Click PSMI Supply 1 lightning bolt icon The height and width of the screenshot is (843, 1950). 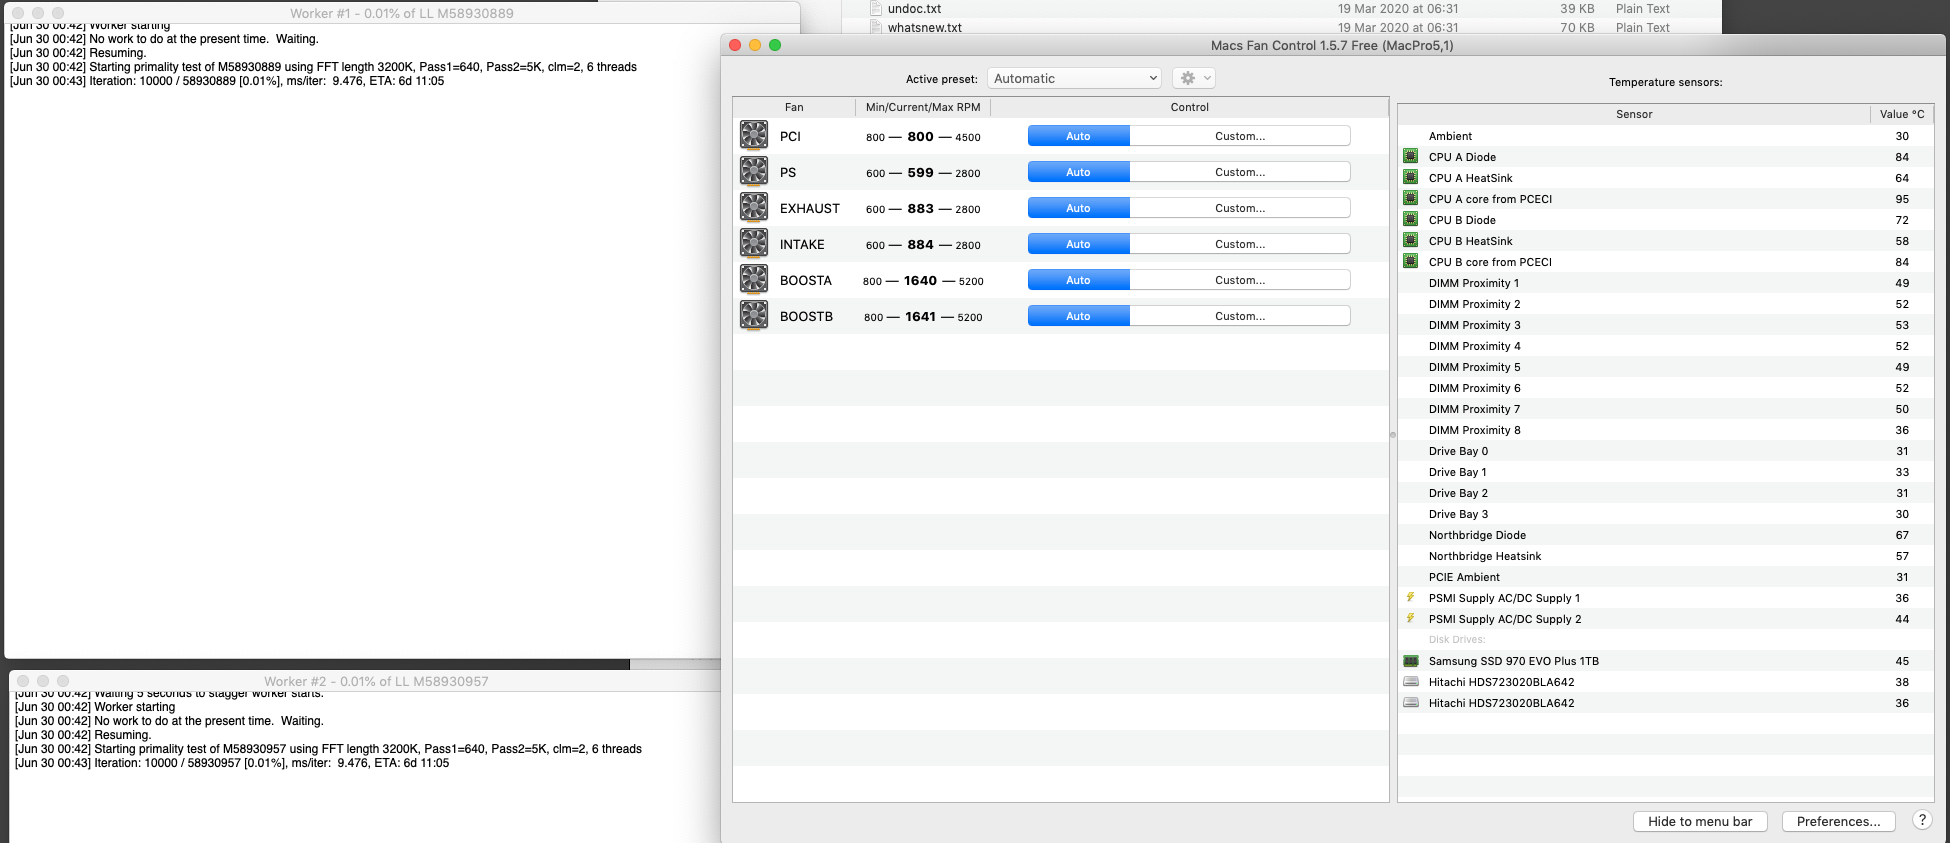click(x=1411, y=597)
